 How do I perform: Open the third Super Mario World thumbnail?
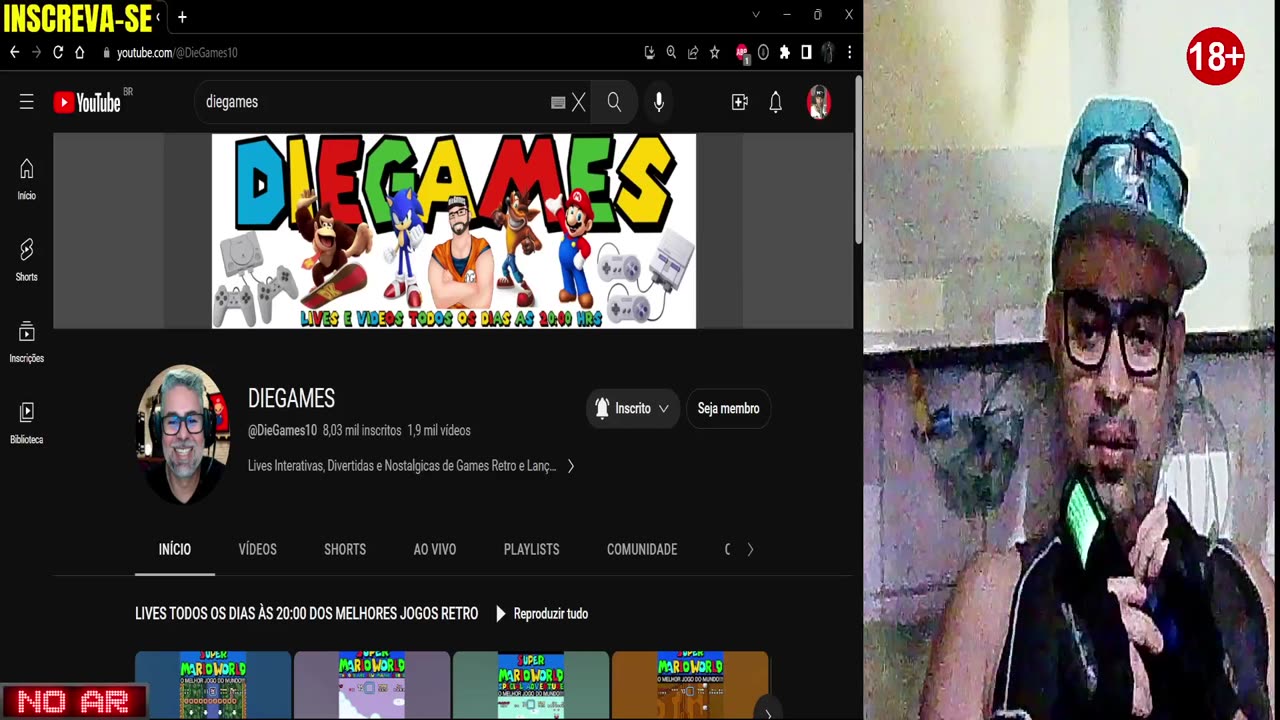pyautogui.click(x=531, y=685)
